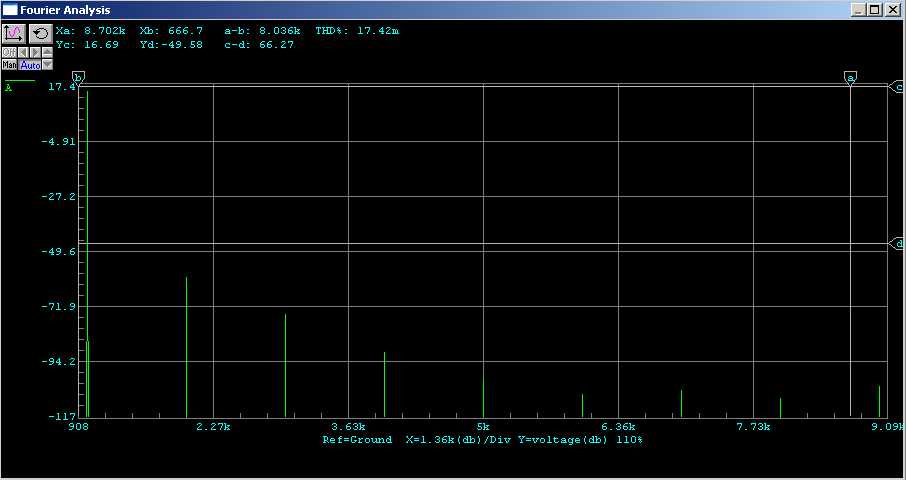Click the 908 X-axis label
This screenshot has width=906, height=480.
pyautogui.click(x=79, y=427)
